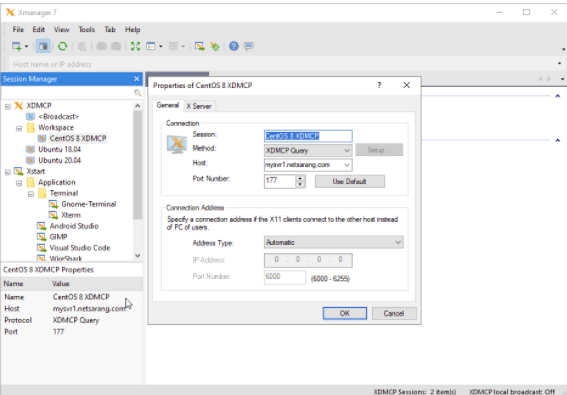The height and width of the screenshot is (395, 567).
Task: Click the dialog's question mark help button
Action: click(379, 85)
